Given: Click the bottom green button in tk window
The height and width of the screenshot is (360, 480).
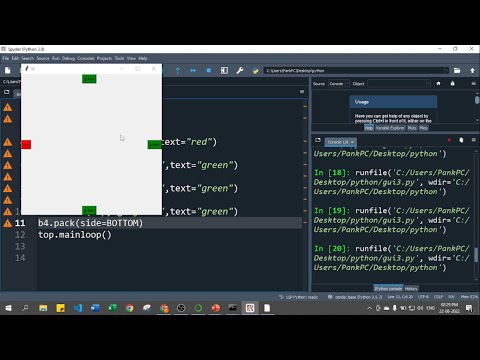Looking at the screenshot, I should click(x=89, y=210).
